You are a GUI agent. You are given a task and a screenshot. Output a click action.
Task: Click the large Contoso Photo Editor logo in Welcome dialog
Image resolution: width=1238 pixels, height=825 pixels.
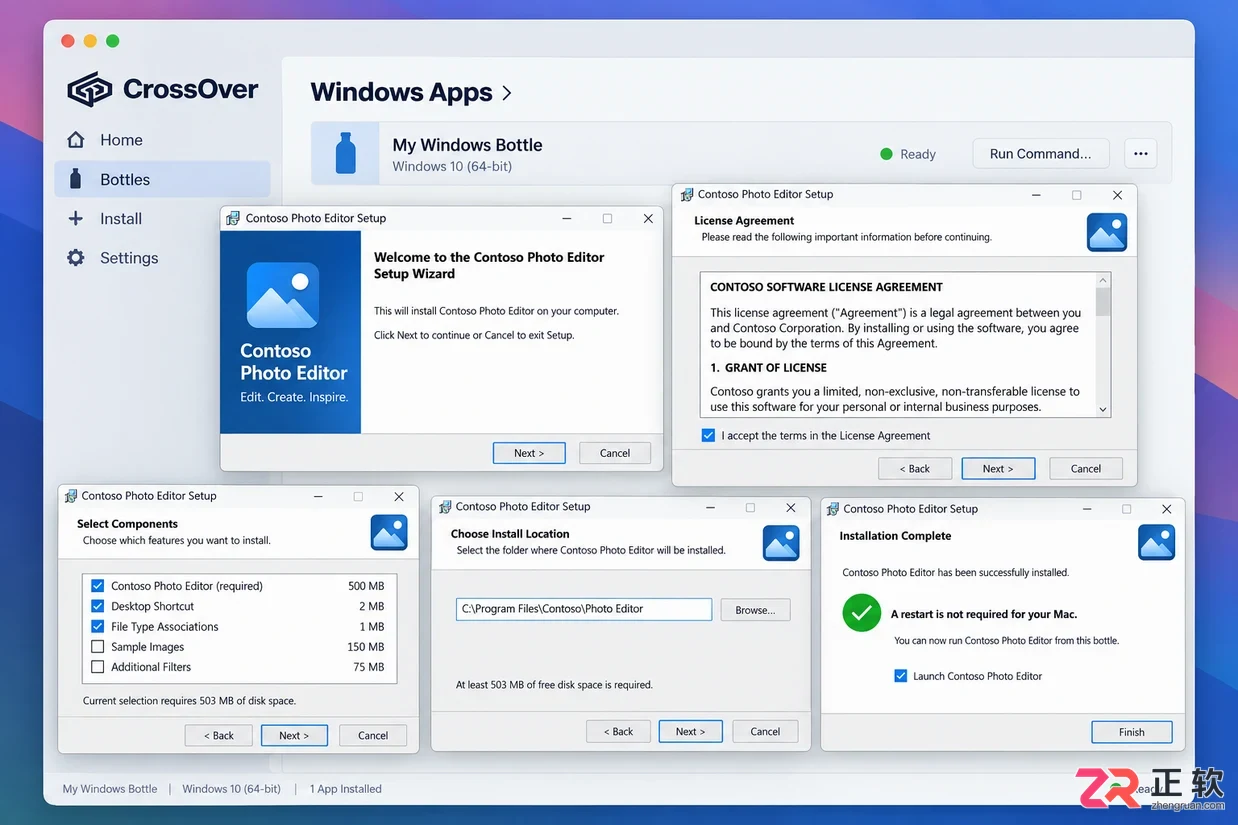pyautogui.click(x=283, y=296)
